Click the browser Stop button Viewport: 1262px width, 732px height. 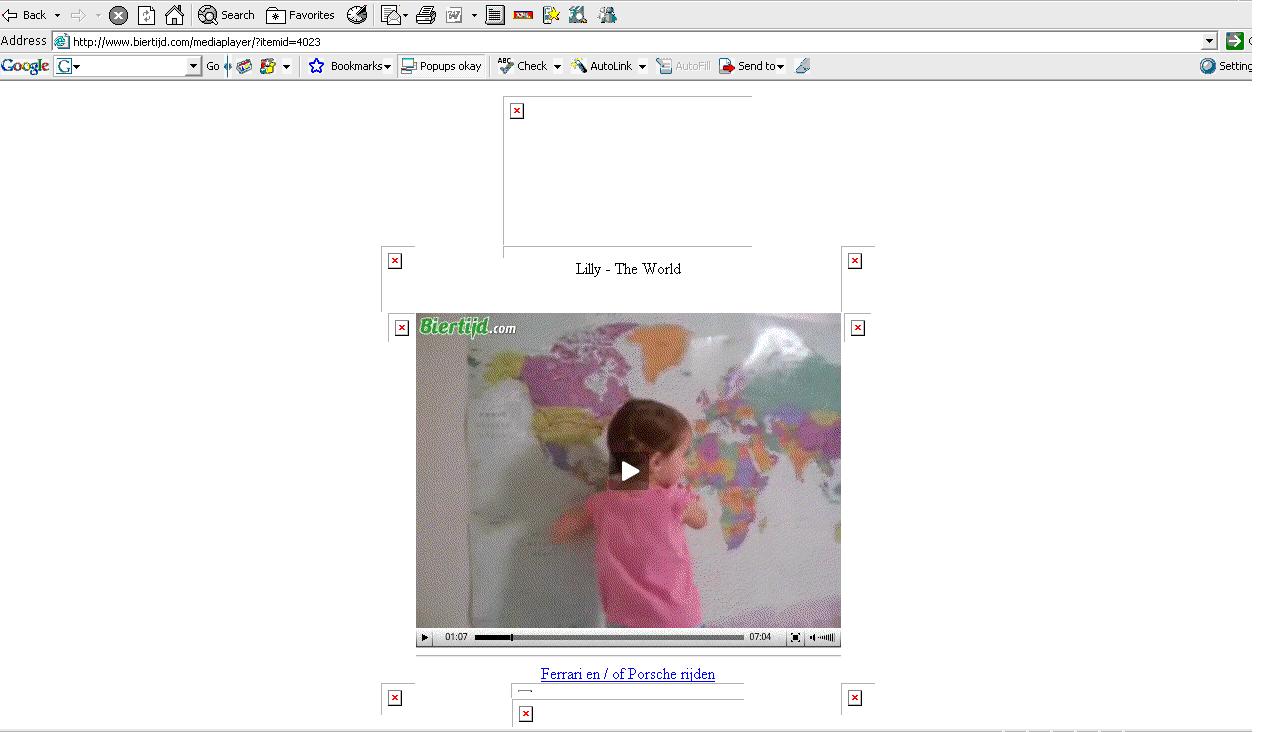(x=118, y=15)
